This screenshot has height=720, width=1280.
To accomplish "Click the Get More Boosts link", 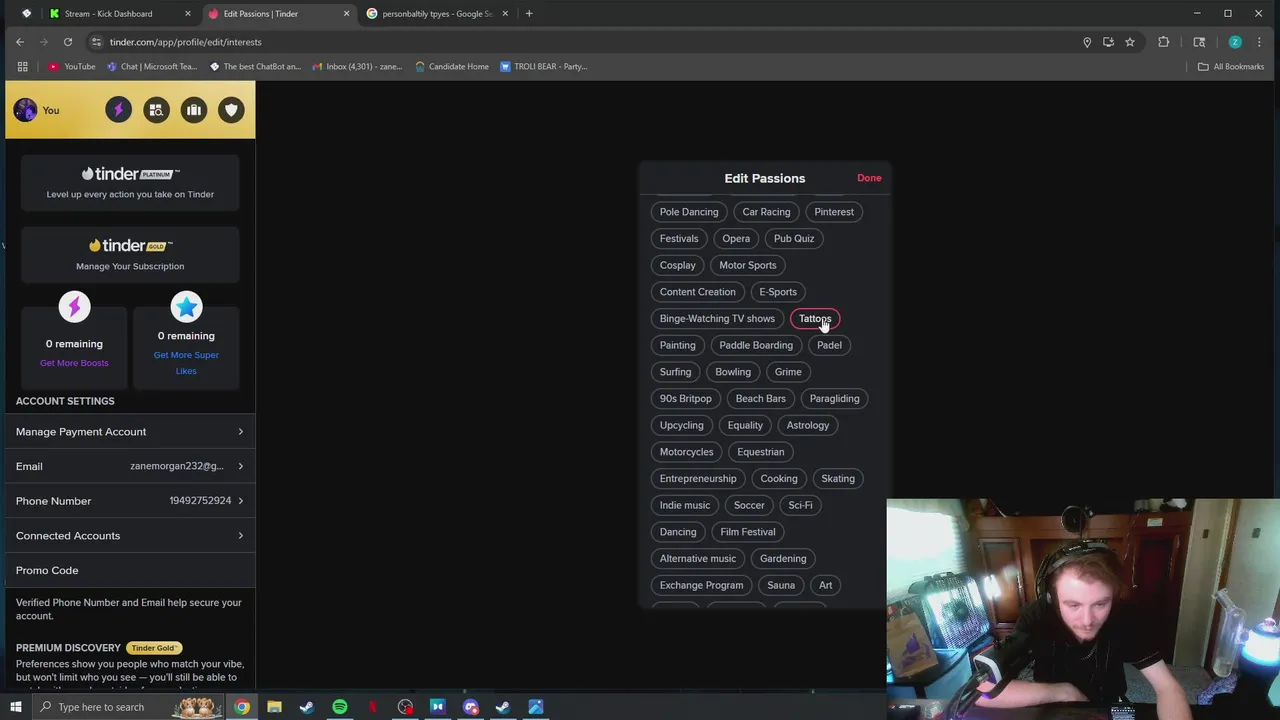I will click(74, 363).
